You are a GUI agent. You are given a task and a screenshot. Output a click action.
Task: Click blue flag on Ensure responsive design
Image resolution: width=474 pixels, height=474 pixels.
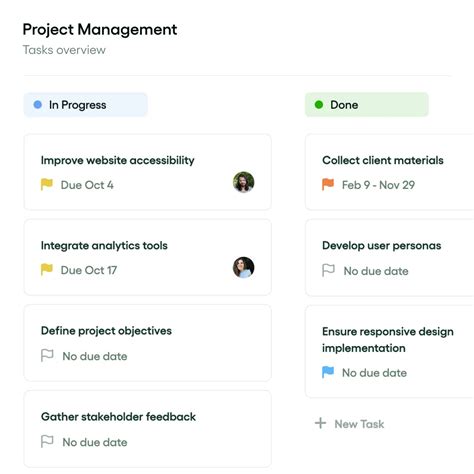click(328, 372)
